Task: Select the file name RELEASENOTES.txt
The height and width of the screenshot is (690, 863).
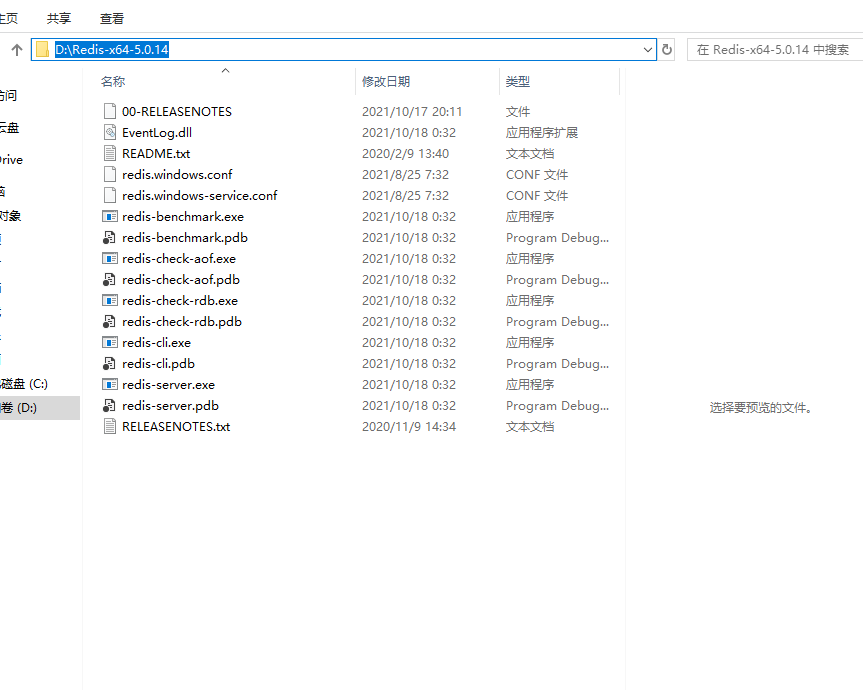Action: click(176, 426)
